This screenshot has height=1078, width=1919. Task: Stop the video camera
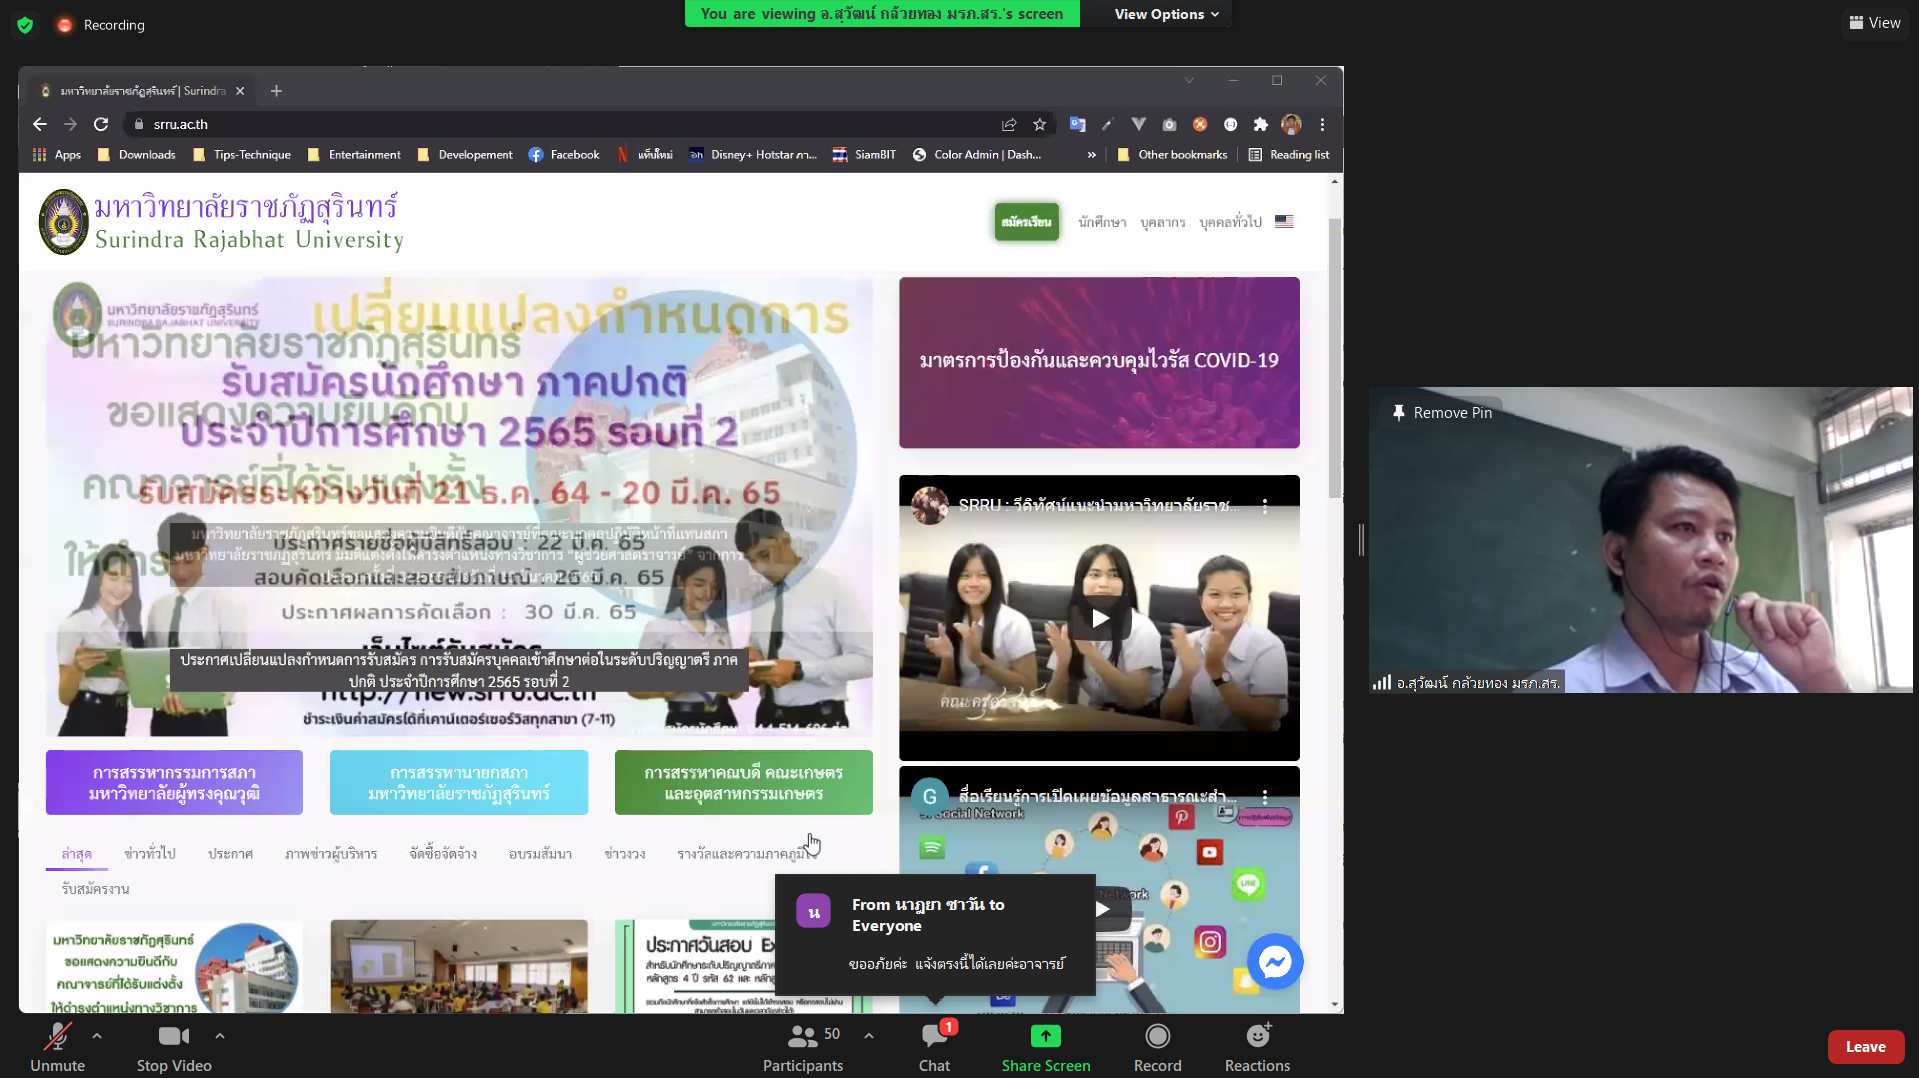point(174,1046)
